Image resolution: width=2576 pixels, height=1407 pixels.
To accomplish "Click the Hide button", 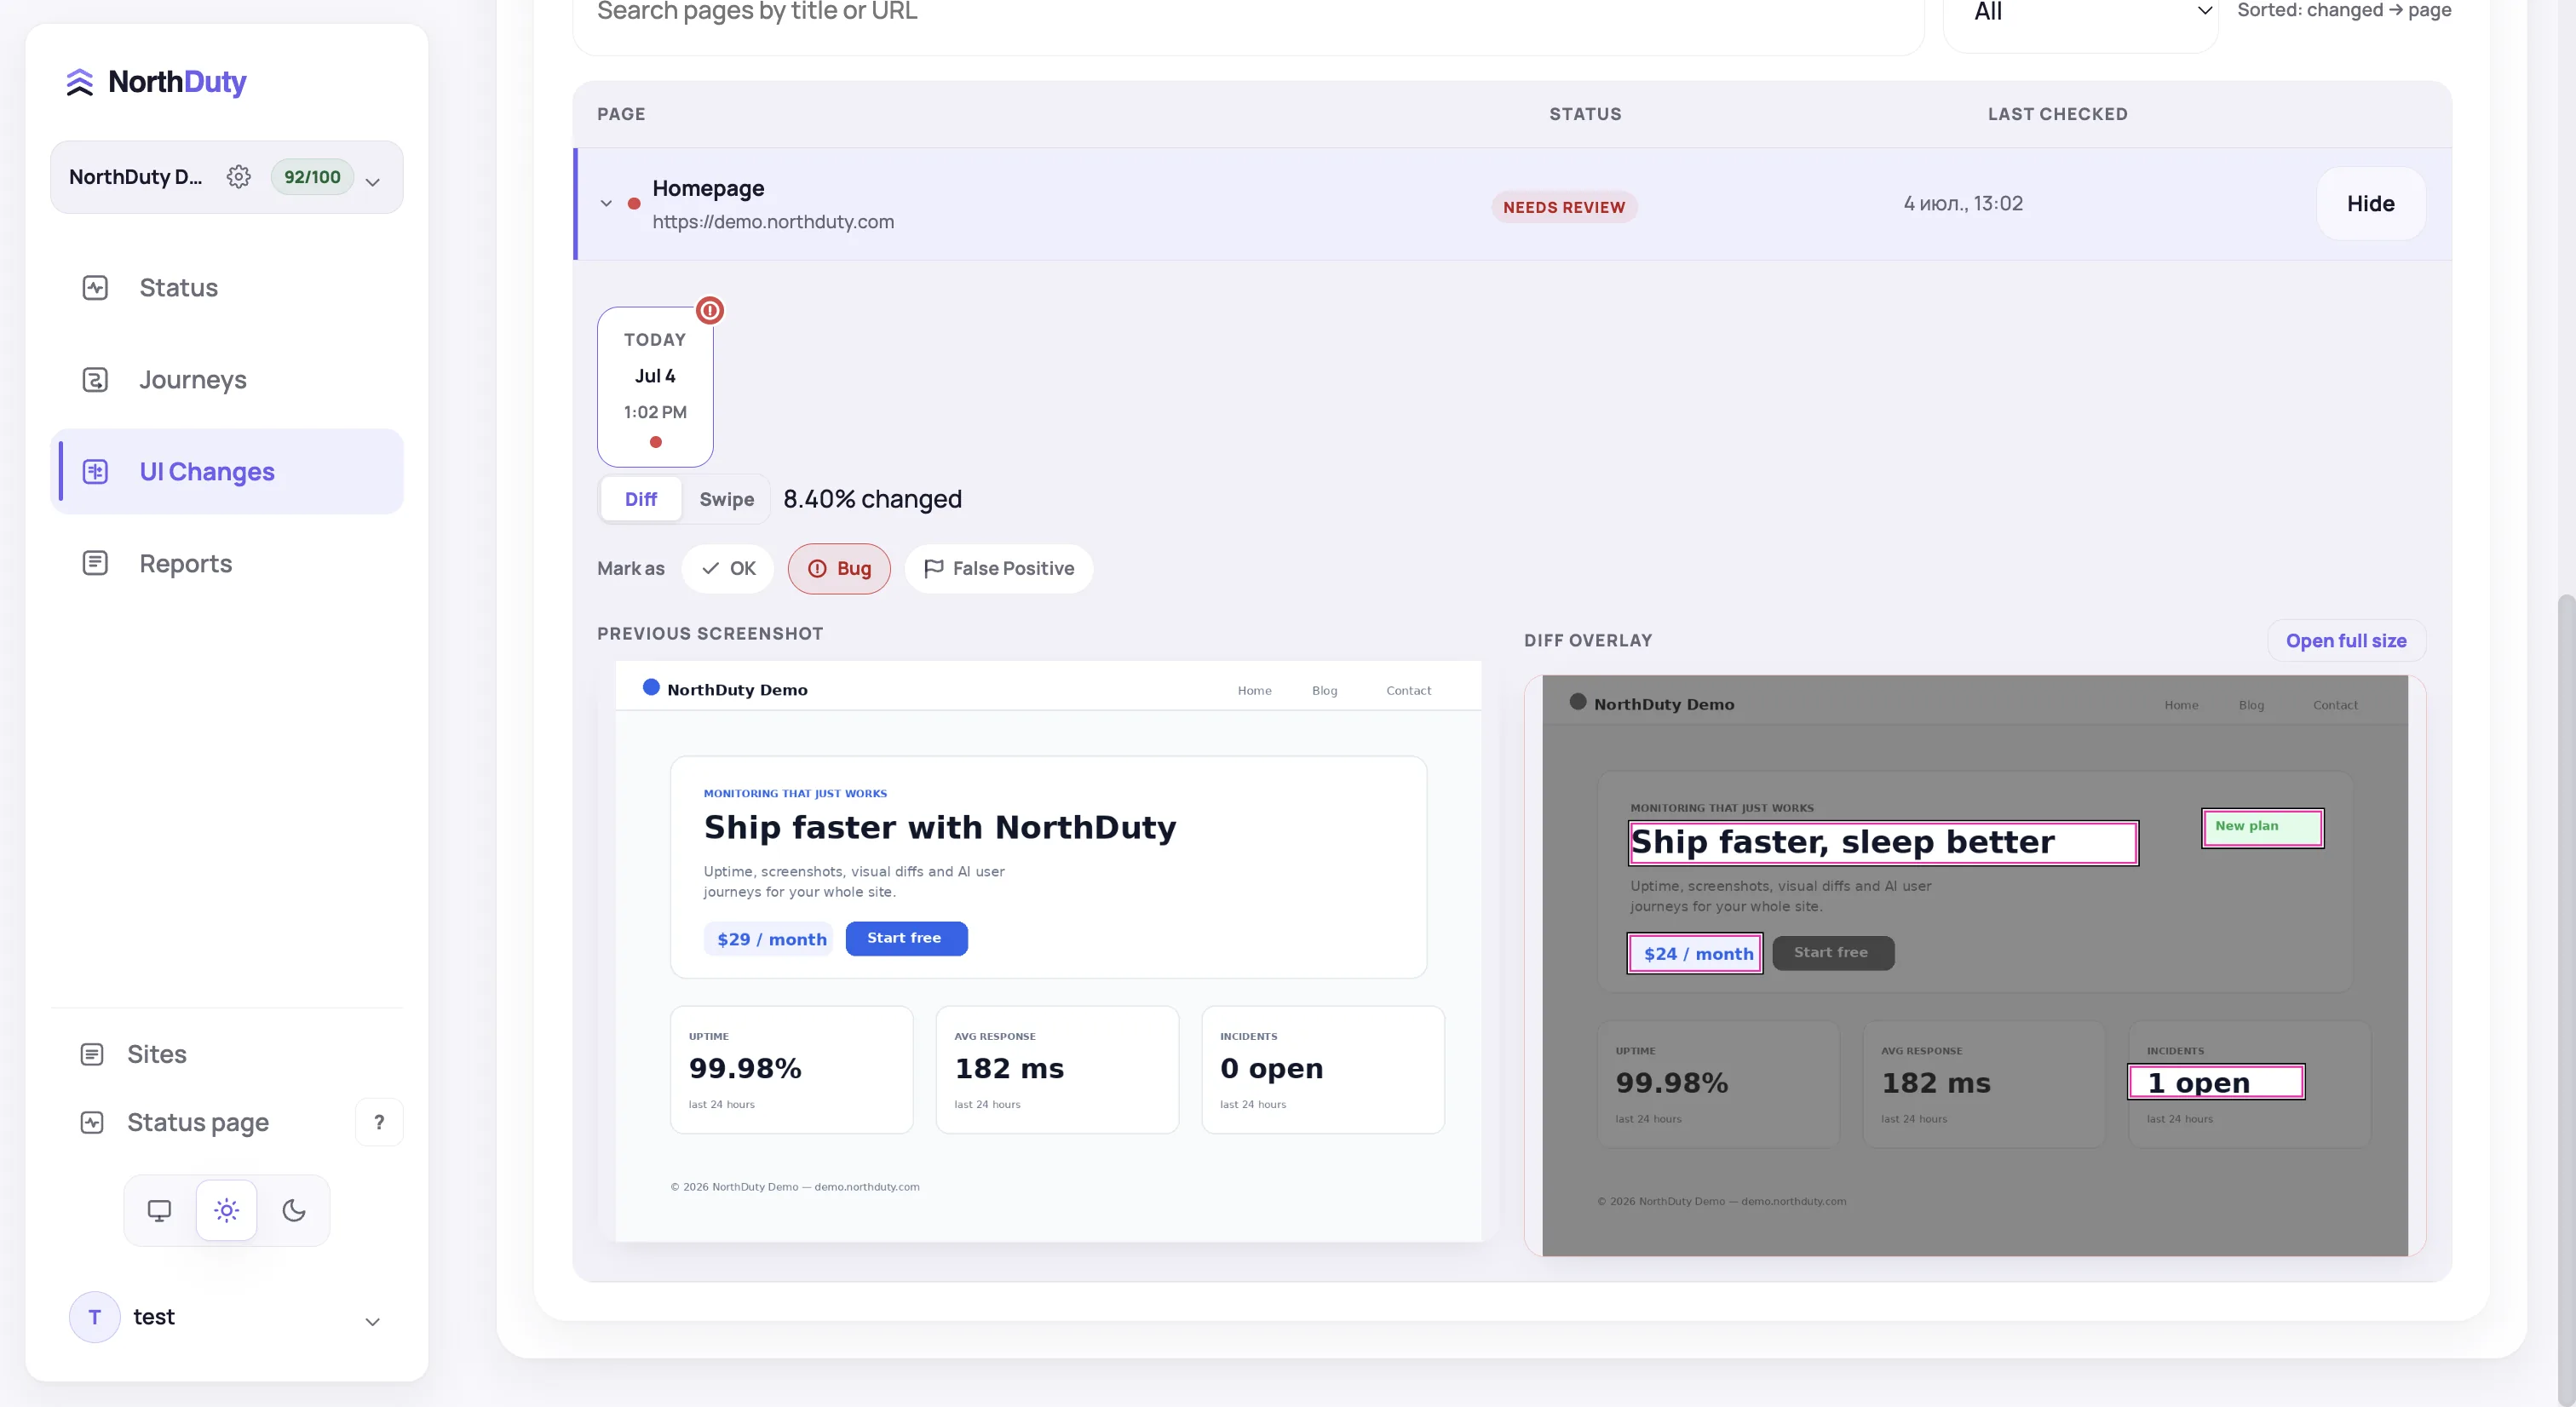I will click(2371, 204).
